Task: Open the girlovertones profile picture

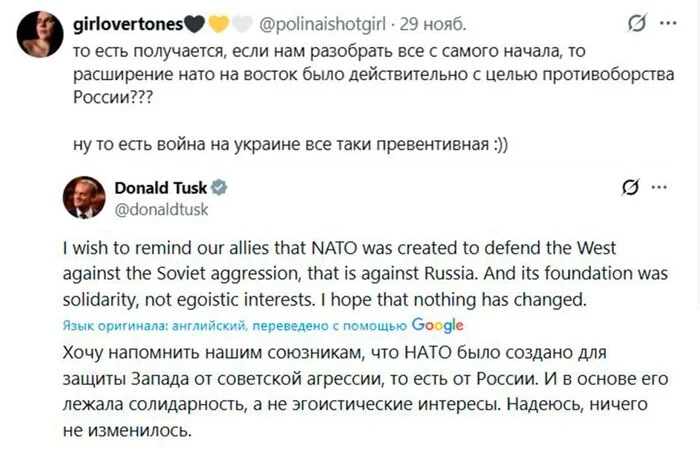Action: tap(41, 34)
